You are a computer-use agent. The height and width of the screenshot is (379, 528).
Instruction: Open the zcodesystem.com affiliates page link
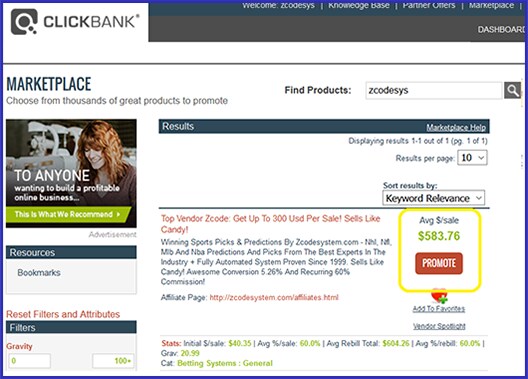point(274,297)
